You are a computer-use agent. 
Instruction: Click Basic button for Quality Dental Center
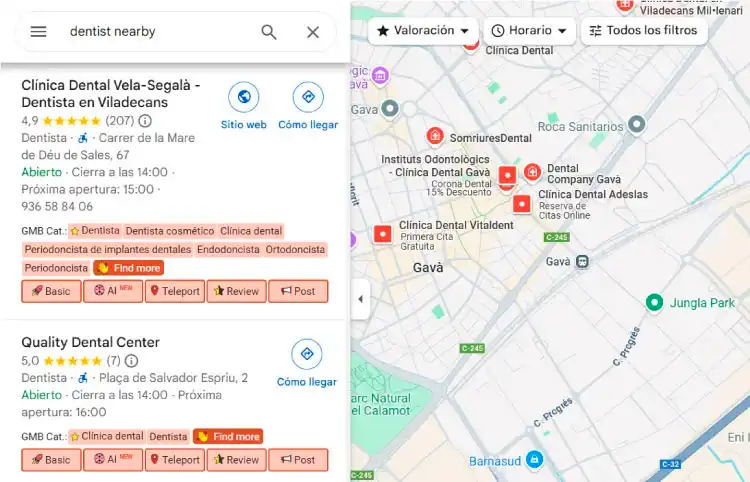[51, 460]
